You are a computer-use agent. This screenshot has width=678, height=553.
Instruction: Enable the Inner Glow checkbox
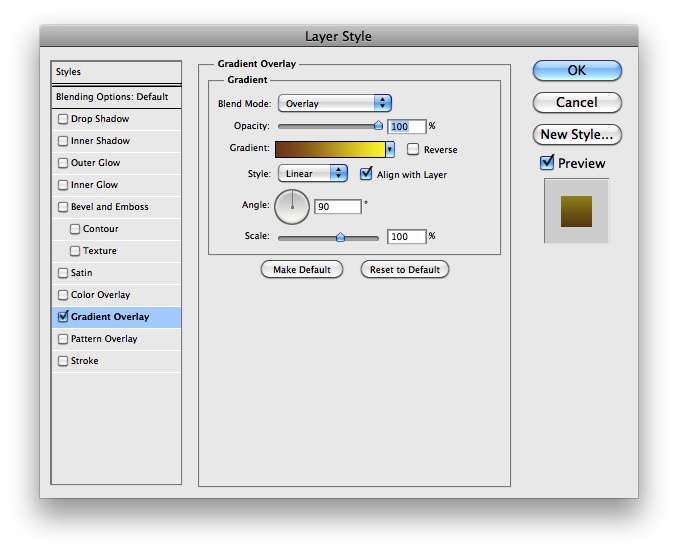[x=63, y=185]
